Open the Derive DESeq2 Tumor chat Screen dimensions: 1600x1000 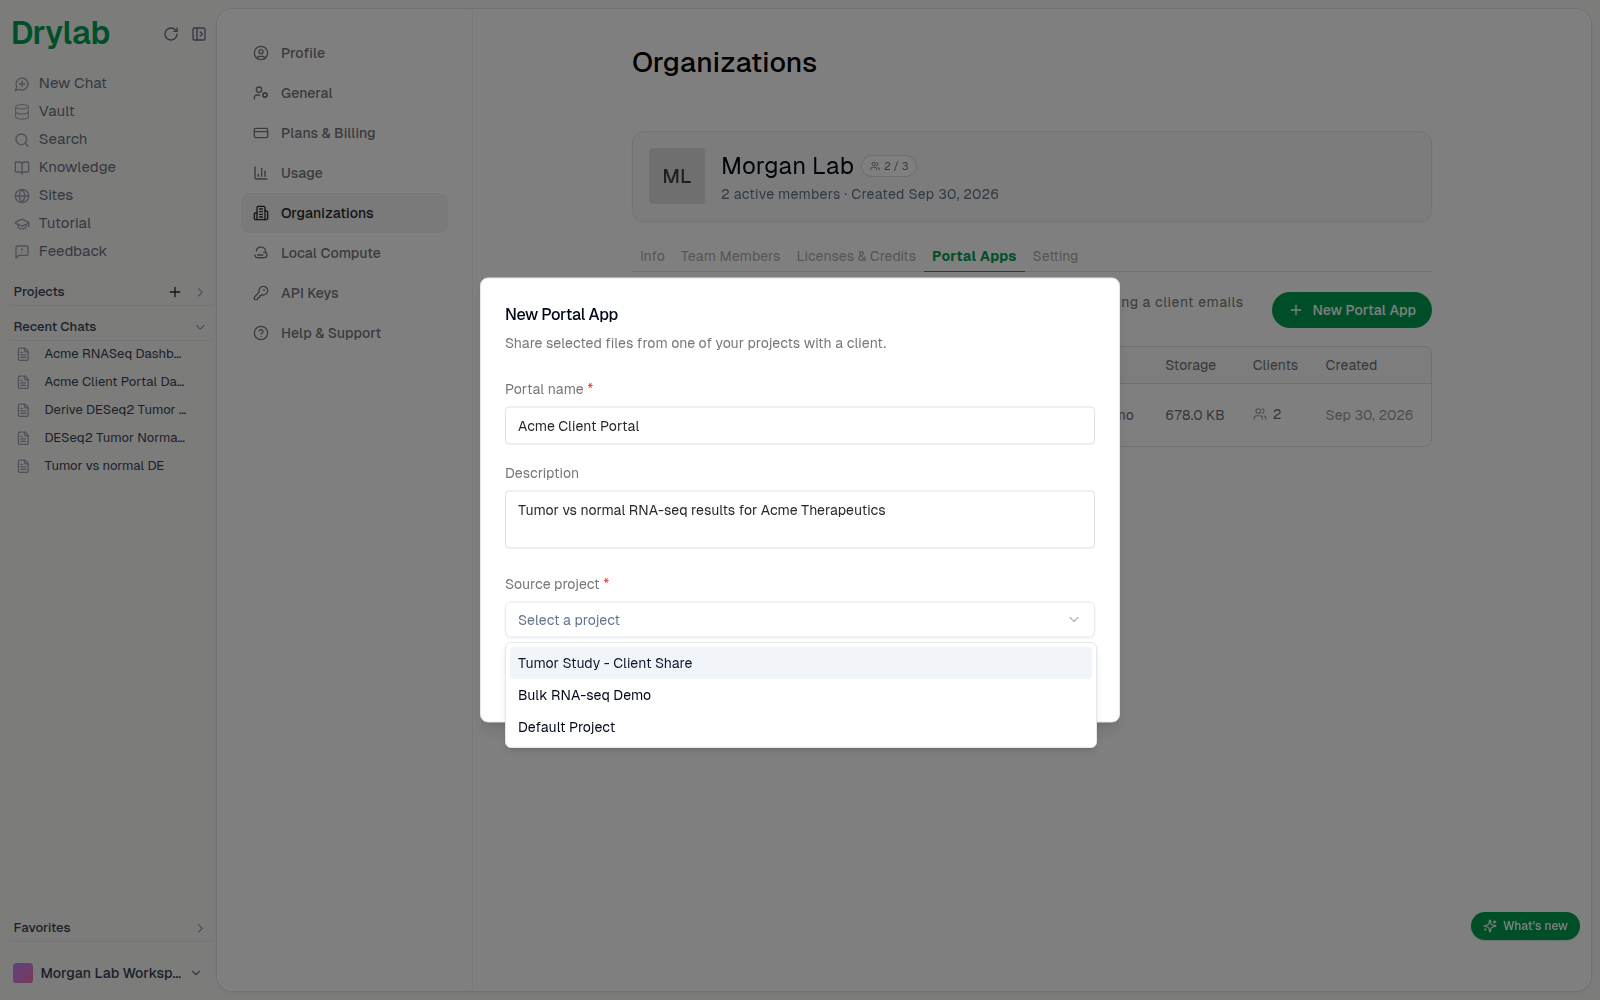click(112, 410)
